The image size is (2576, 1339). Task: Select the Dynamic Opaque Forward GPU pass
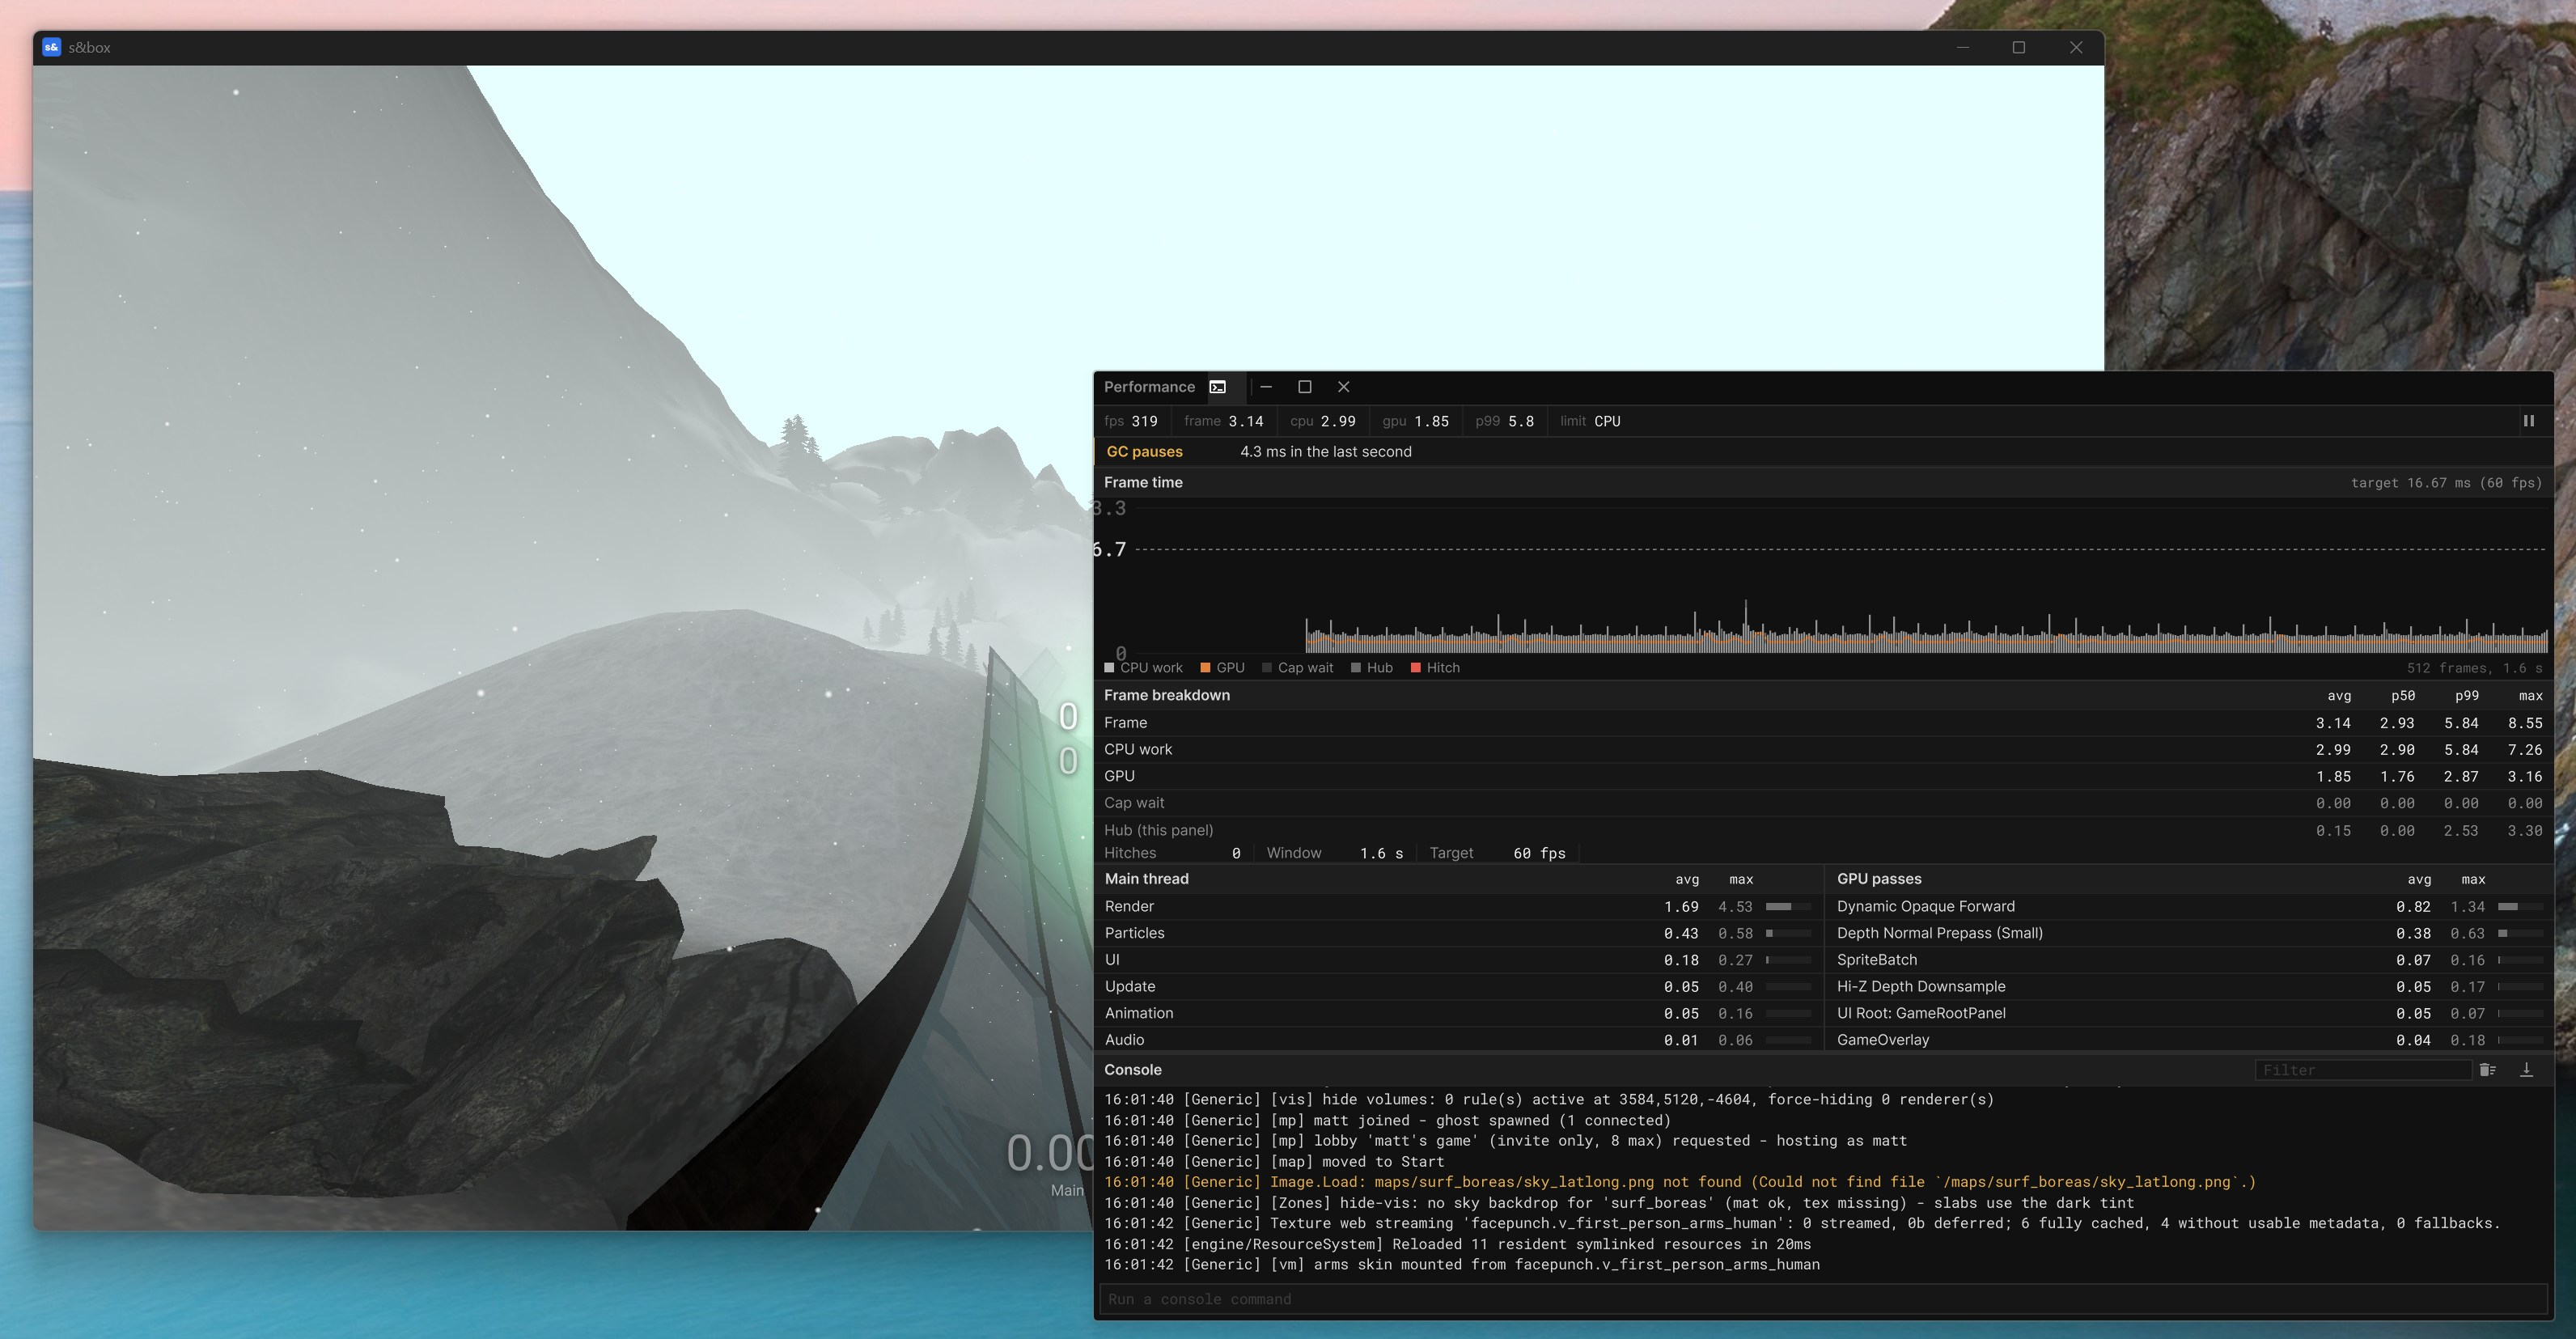point(2190,906)
